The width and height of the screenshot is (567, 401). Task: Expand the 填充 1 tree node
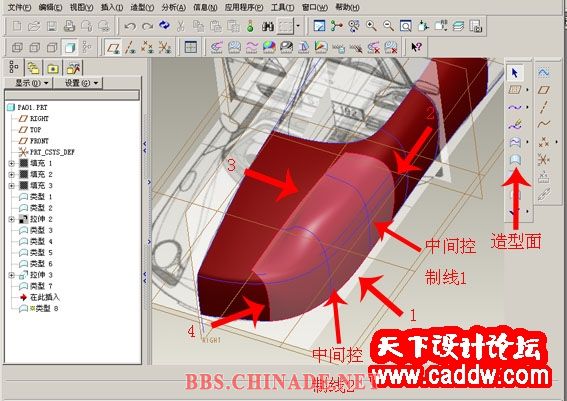(x=11, y=163)
